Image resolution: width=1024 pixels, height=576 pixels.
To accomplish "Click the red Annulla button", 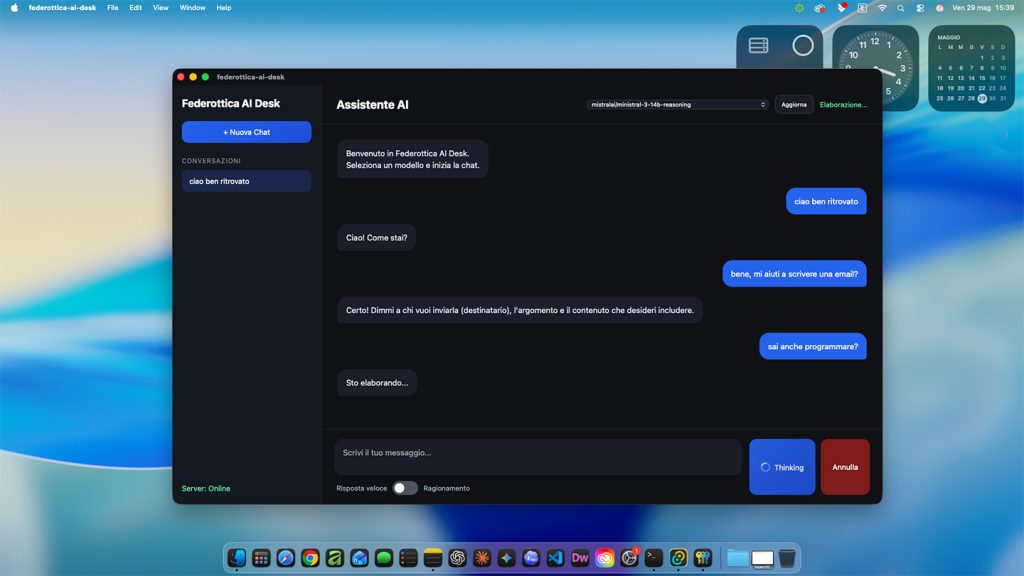I will pos(845,467).
